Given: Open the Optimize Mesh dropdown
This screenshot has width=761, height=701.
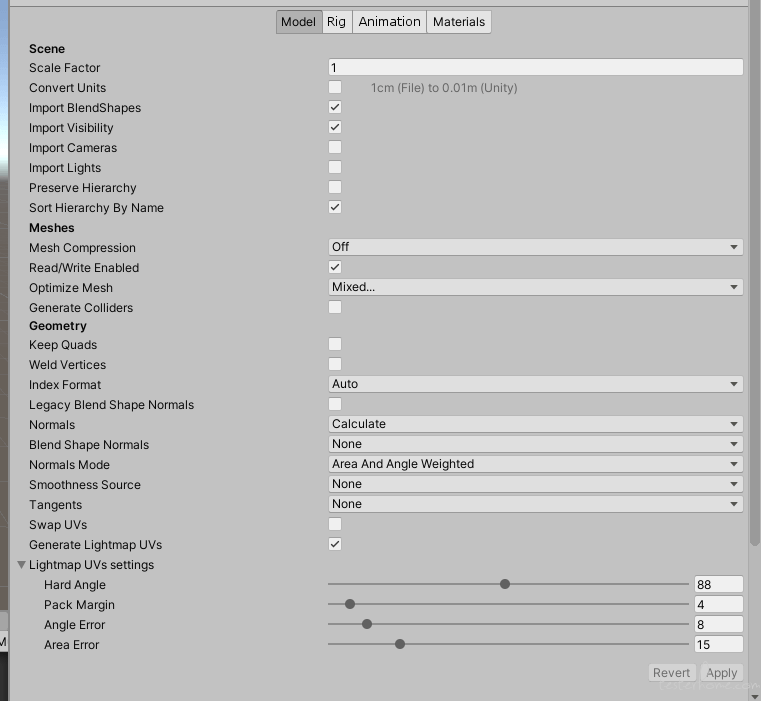Looking at the screenshot, I should pos(535,287).
